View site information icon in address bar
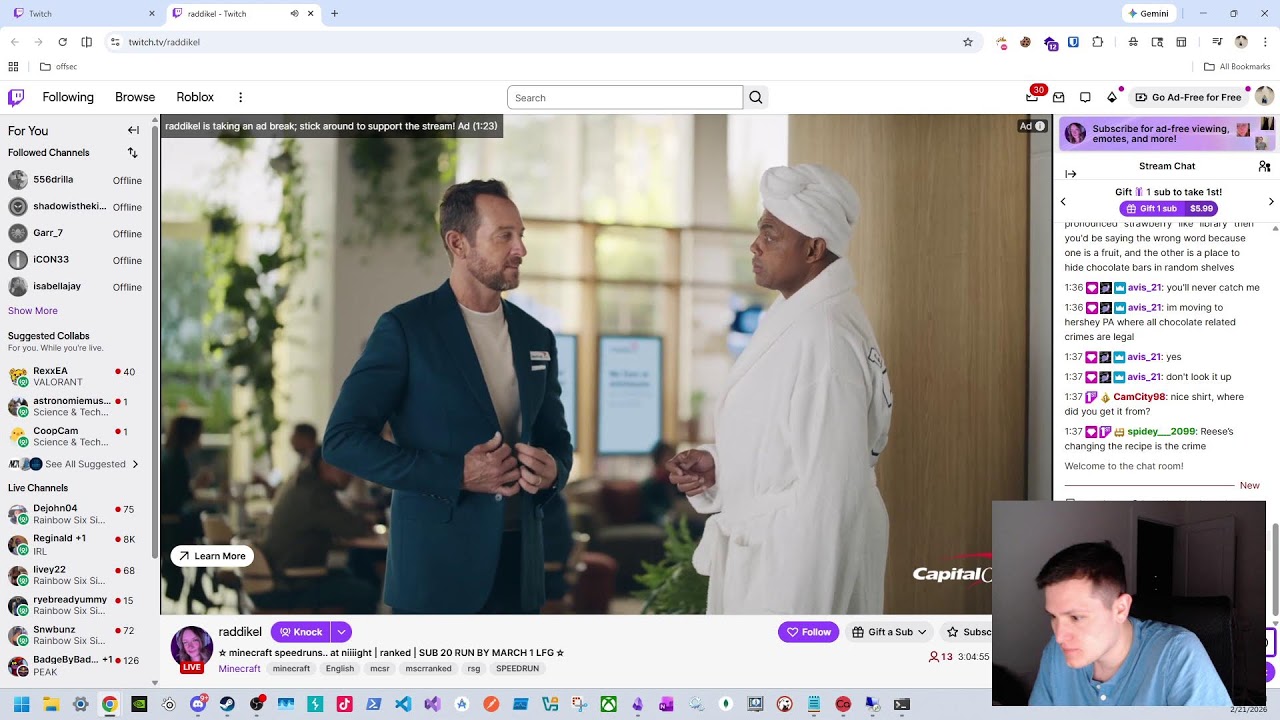The image size is (1280, 720). click(115, 42)
